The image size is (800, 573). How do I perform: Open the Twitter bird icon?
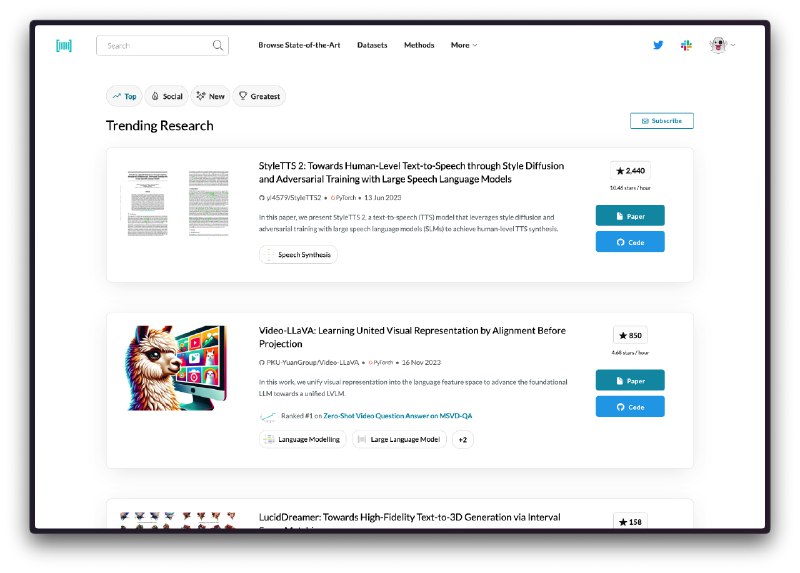pyautogui.click(x=658, y=45)
